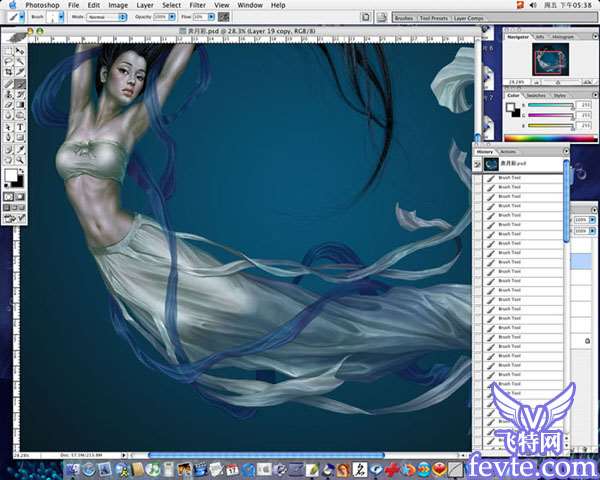Select the Brush tool in the toolbox
The image size is (600, 480).
[x=20, y=84]
